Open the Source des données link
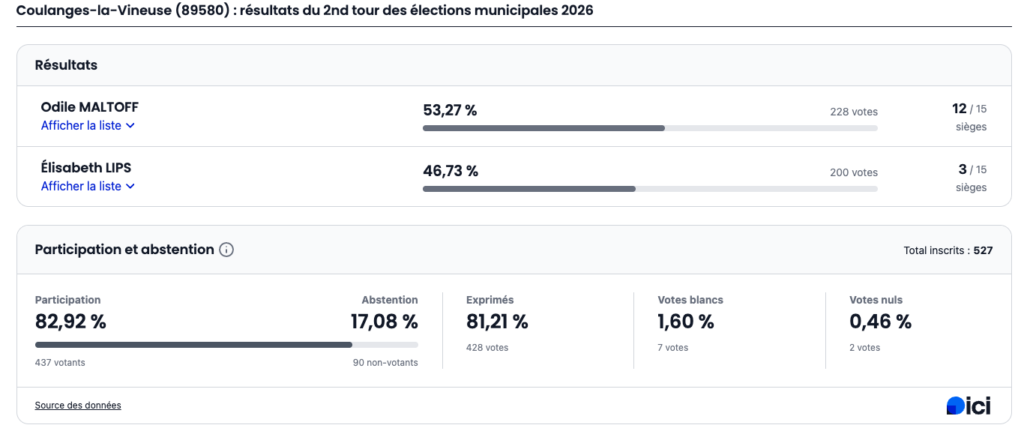This screenshot has width=1024, height=440. tap(78, 405)
